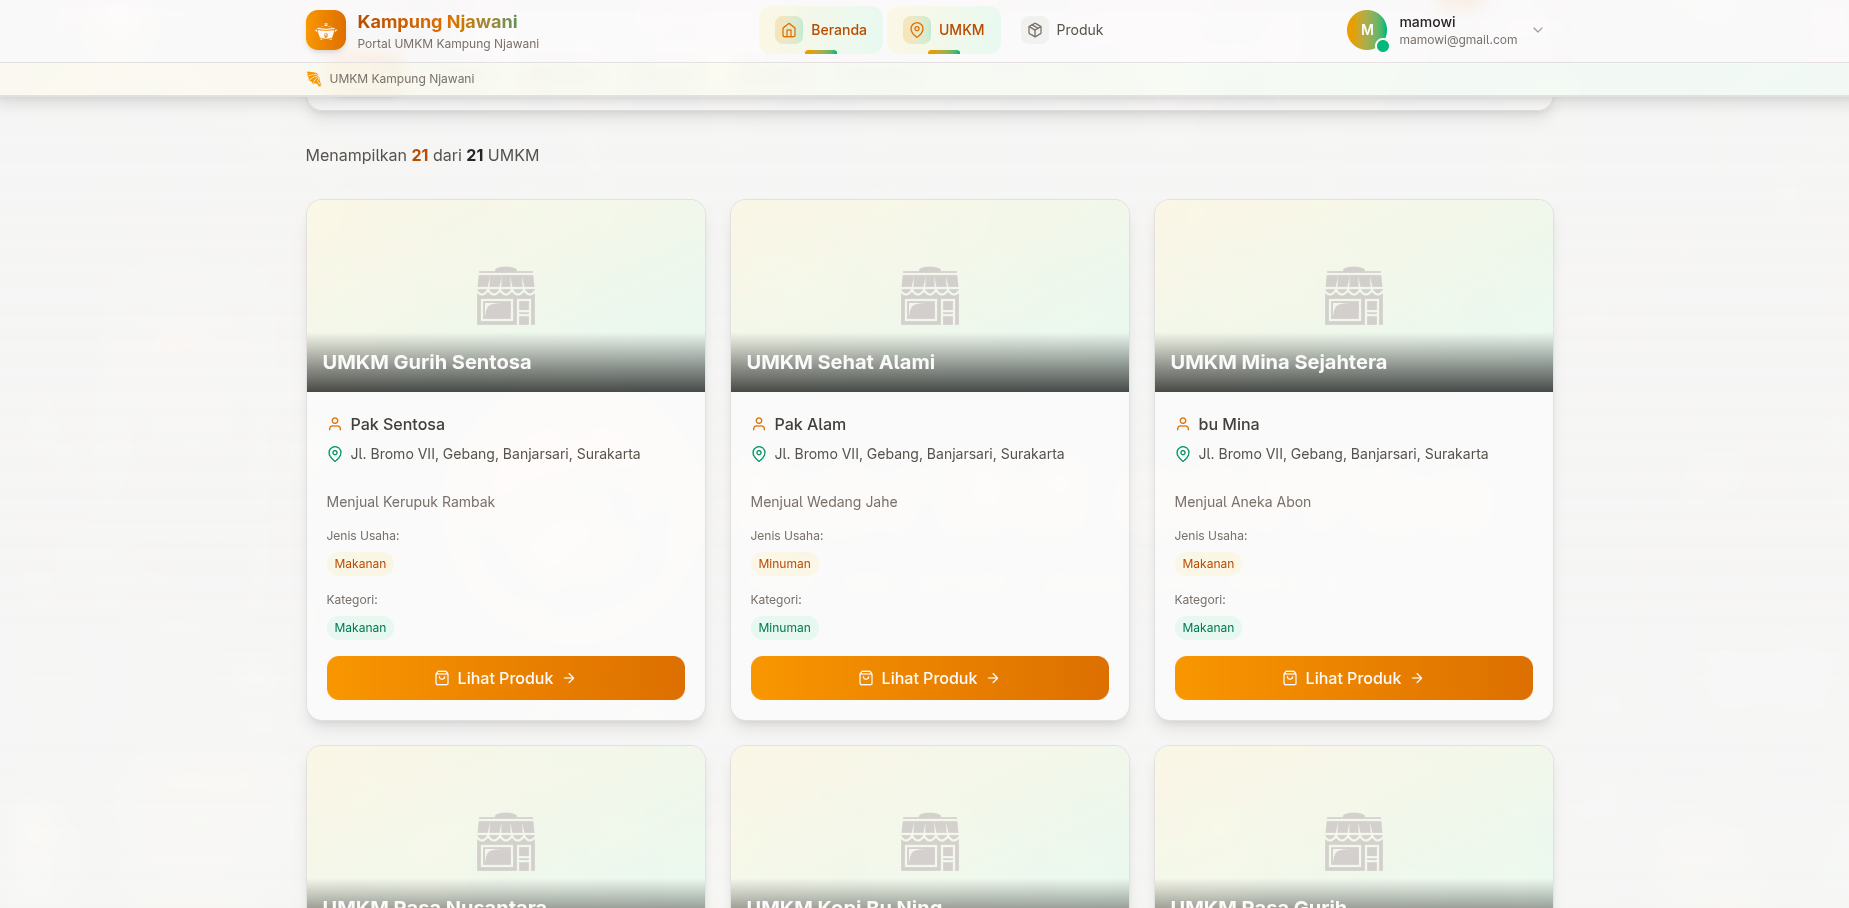Click the person icon next to Pak Alam
Viewport: 1849px width, 908px height.
coord(759,424)
